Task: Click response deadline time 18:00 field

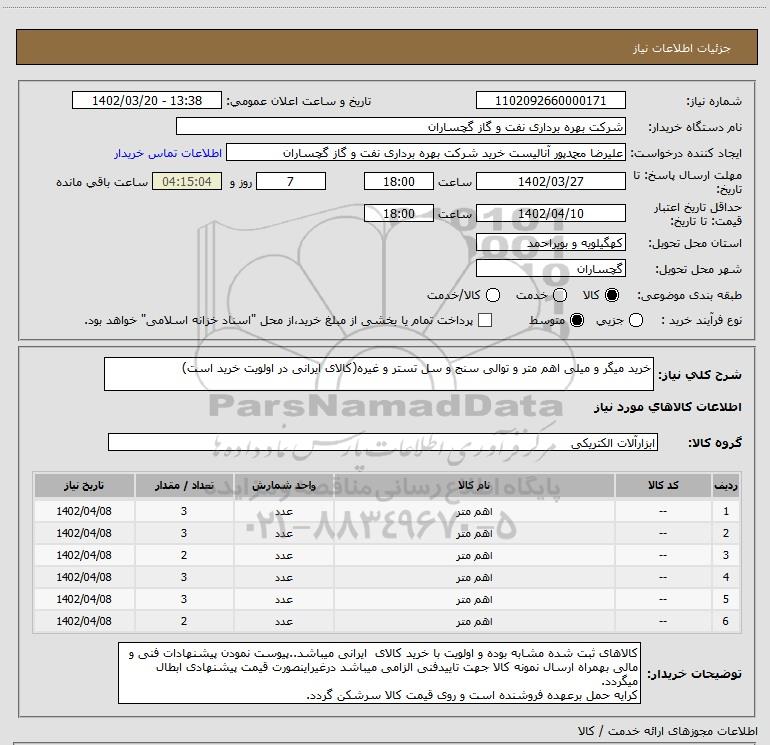Action: click(399, 181)
